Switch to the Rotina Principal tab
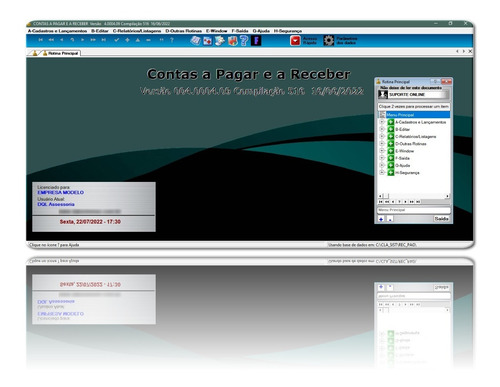The image size is (500, 387). click(x=61, y=53)
